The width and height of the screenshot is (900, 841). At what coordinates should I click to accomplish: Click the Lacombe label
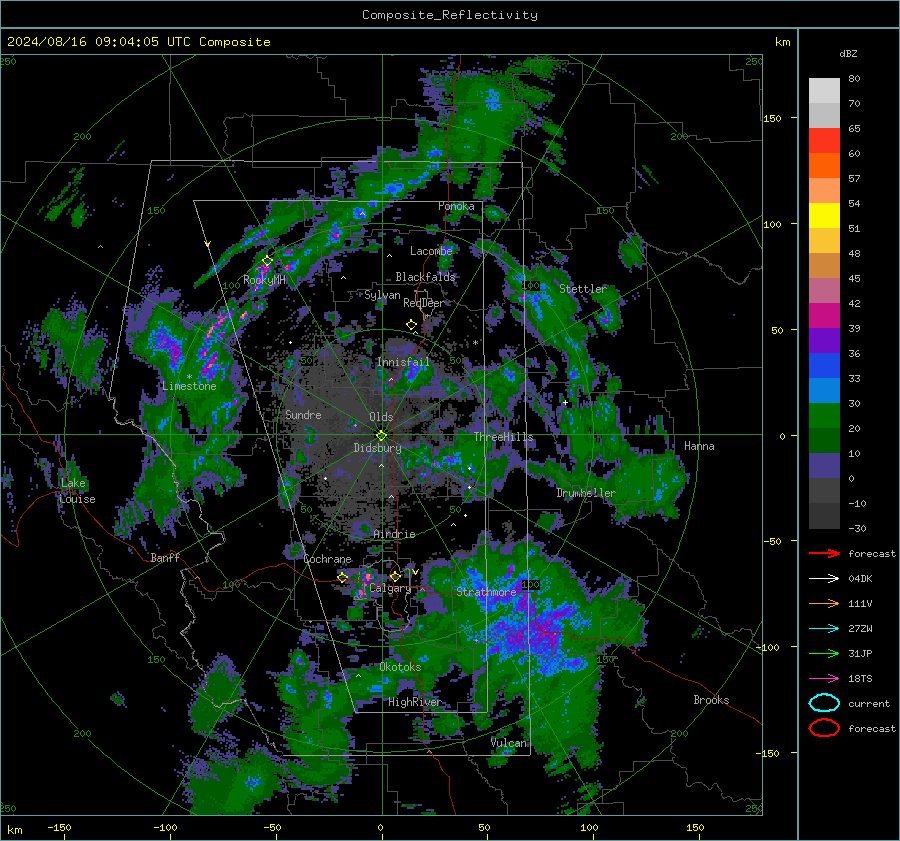coord(431,251)
